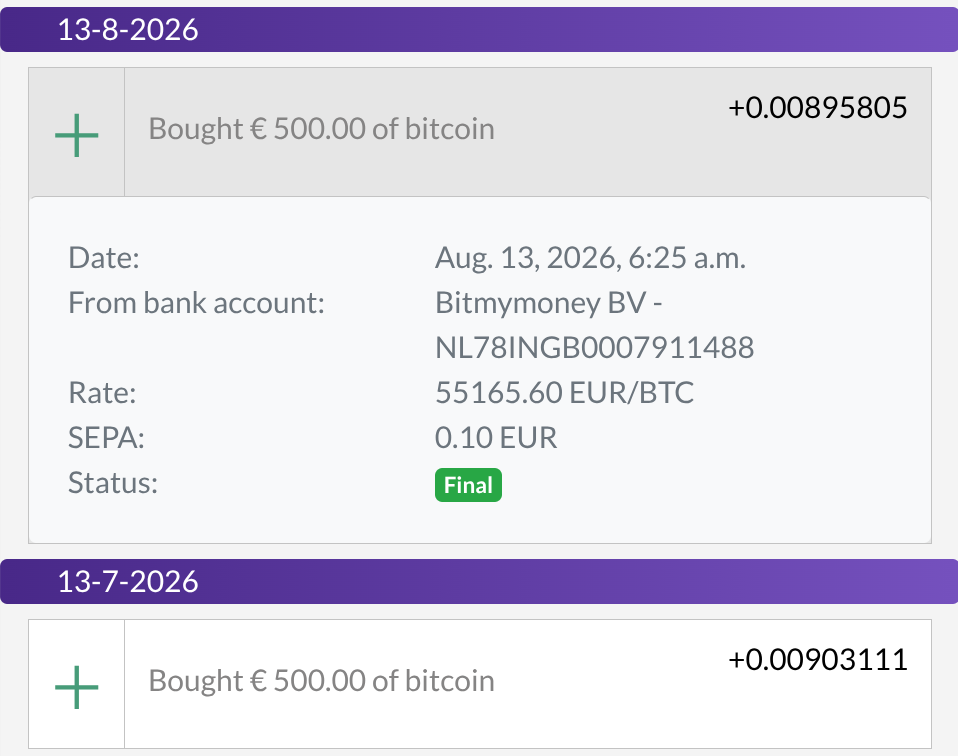Click the Bitmymoney BV account name
This screenshot has height=756, width=958.
[x=541, y=303]
